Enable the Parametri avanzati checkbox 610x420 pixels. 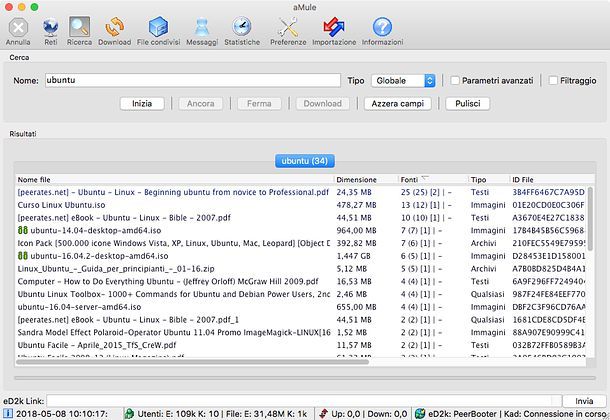click(x=456, y=80)
